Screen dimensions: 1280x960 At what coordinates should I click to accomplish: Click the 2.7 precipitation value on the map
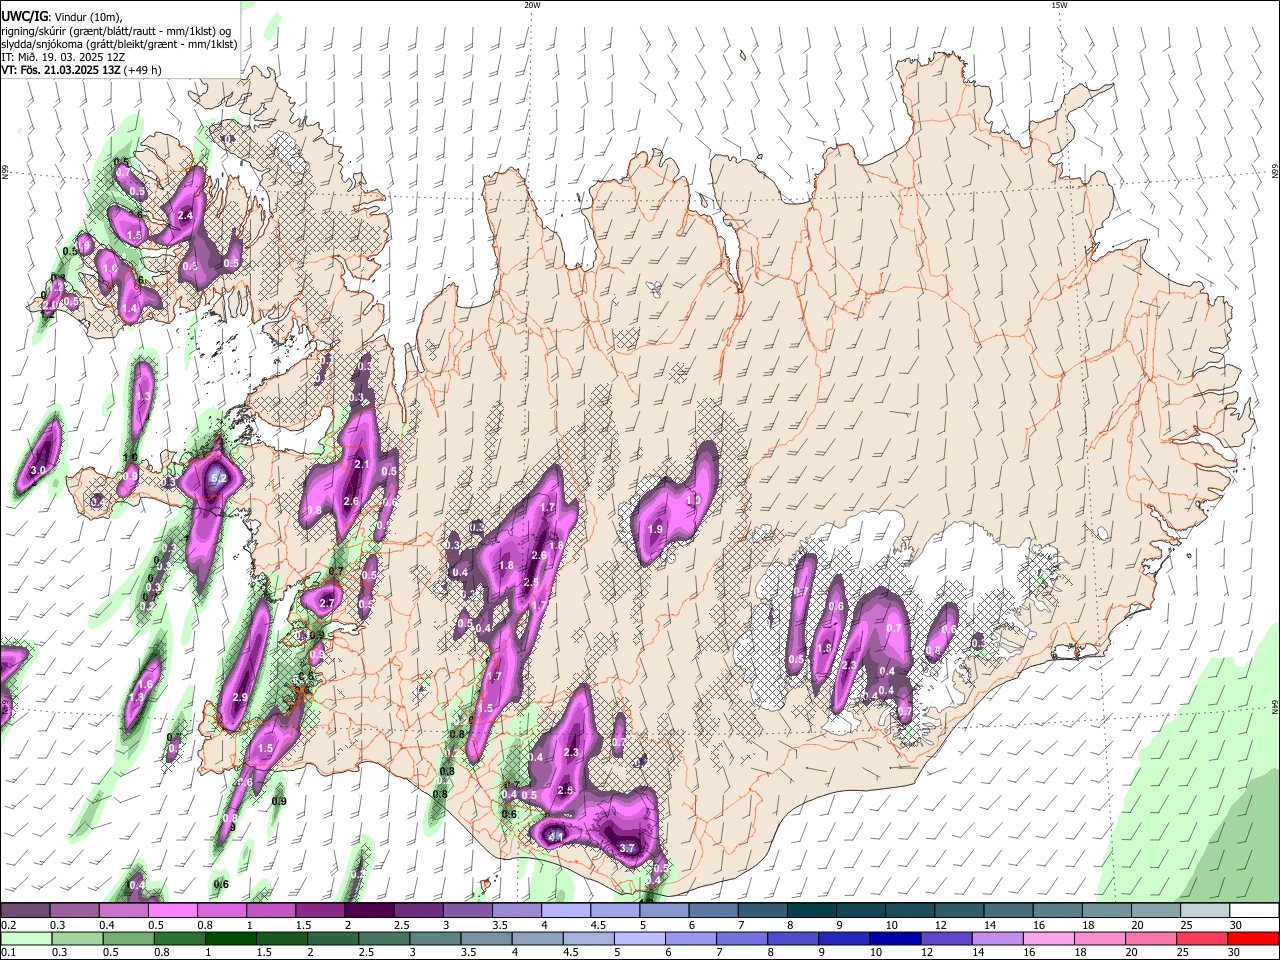click(x=326, y=604)
